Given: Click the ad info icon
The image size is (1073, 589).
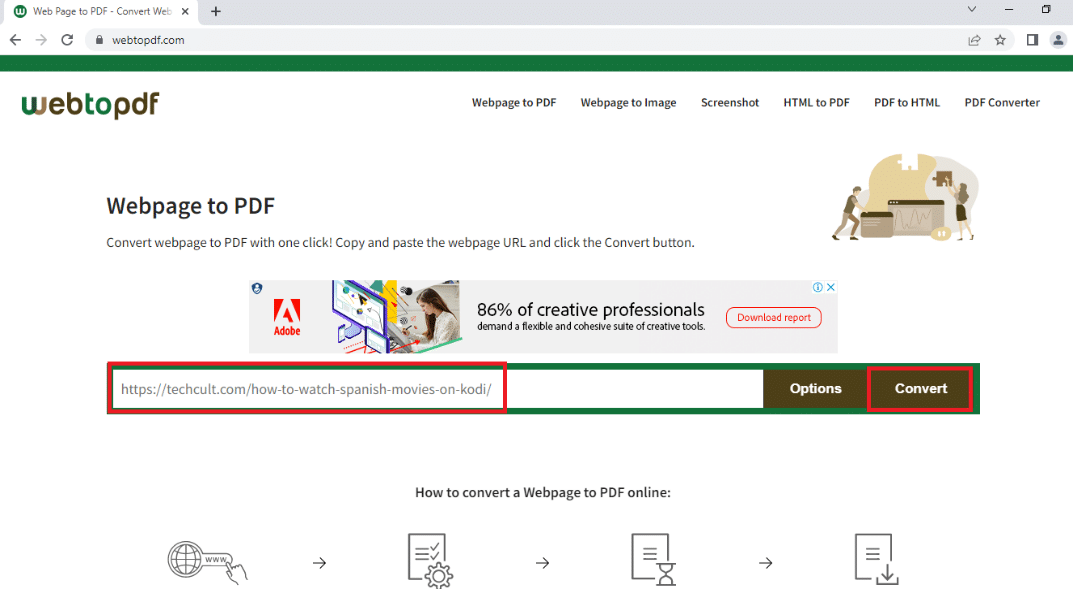Looking at the screenshot, I should (x=818, y=287).
